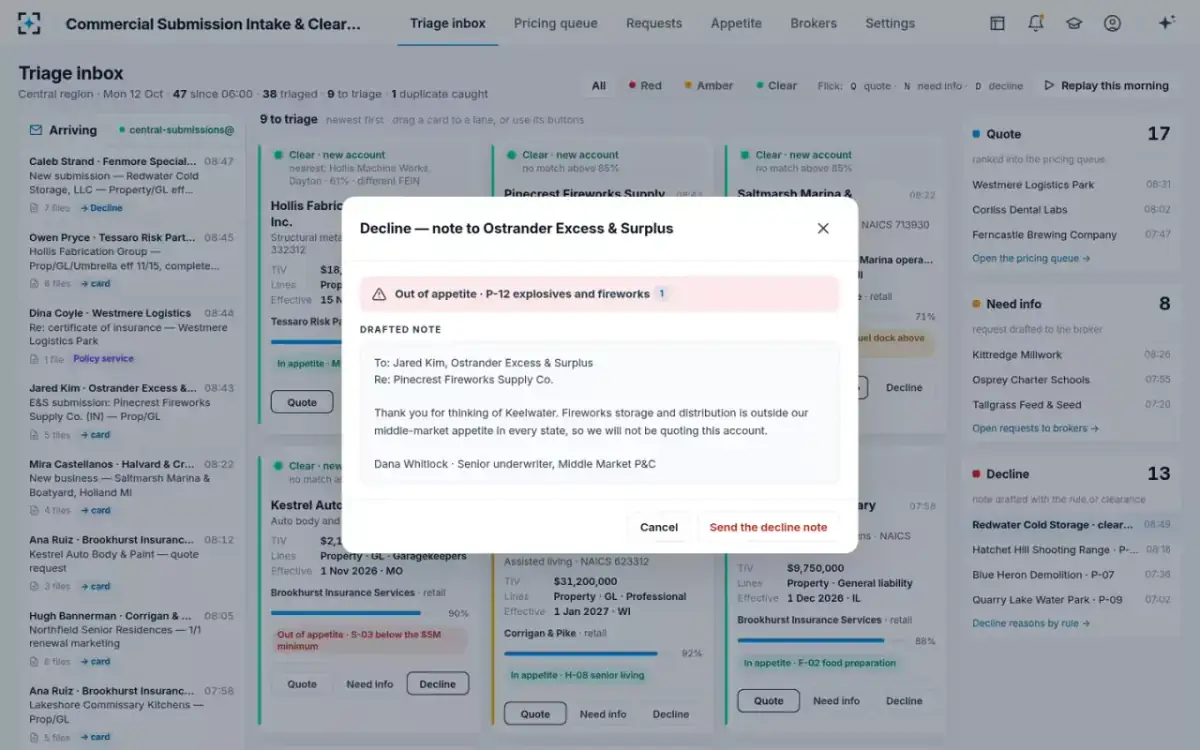The image size is (1200, 750).
Task: Click the file icon on Hugh Bannerman's email
Action: 34,662
